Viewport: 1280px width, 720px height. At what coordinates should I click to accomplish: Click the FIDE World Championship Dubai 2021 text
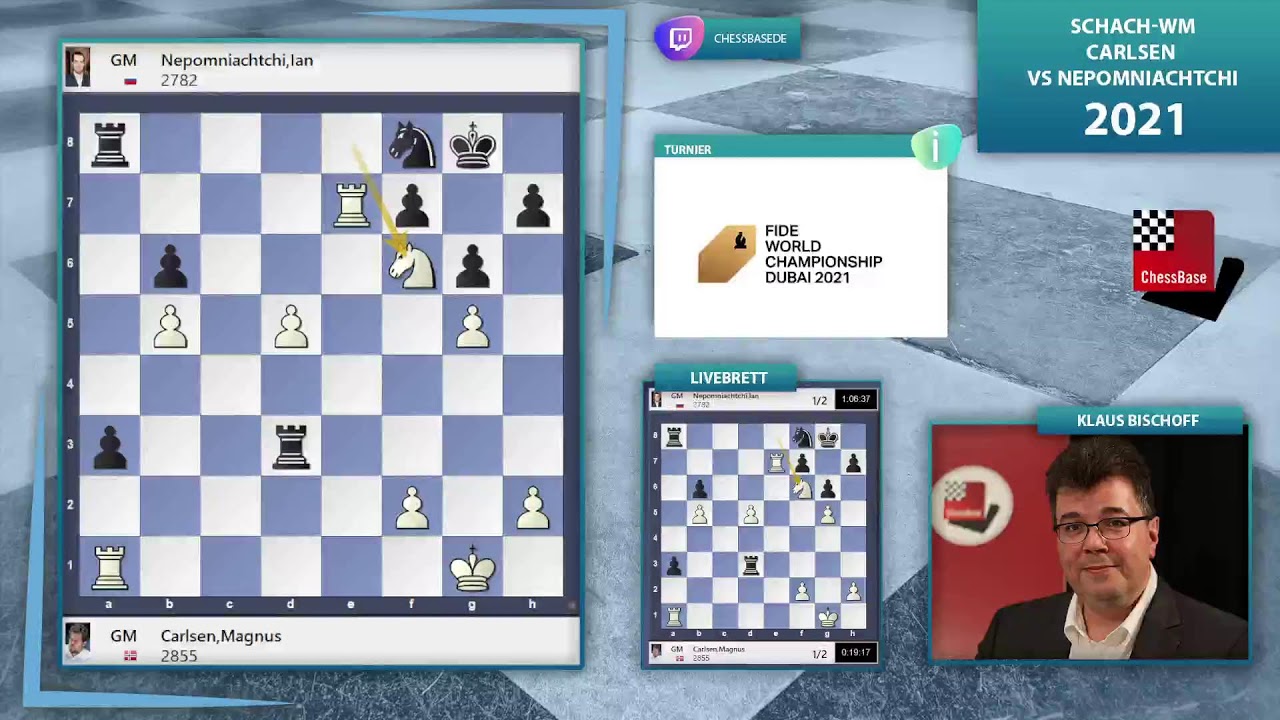(823, 254)
